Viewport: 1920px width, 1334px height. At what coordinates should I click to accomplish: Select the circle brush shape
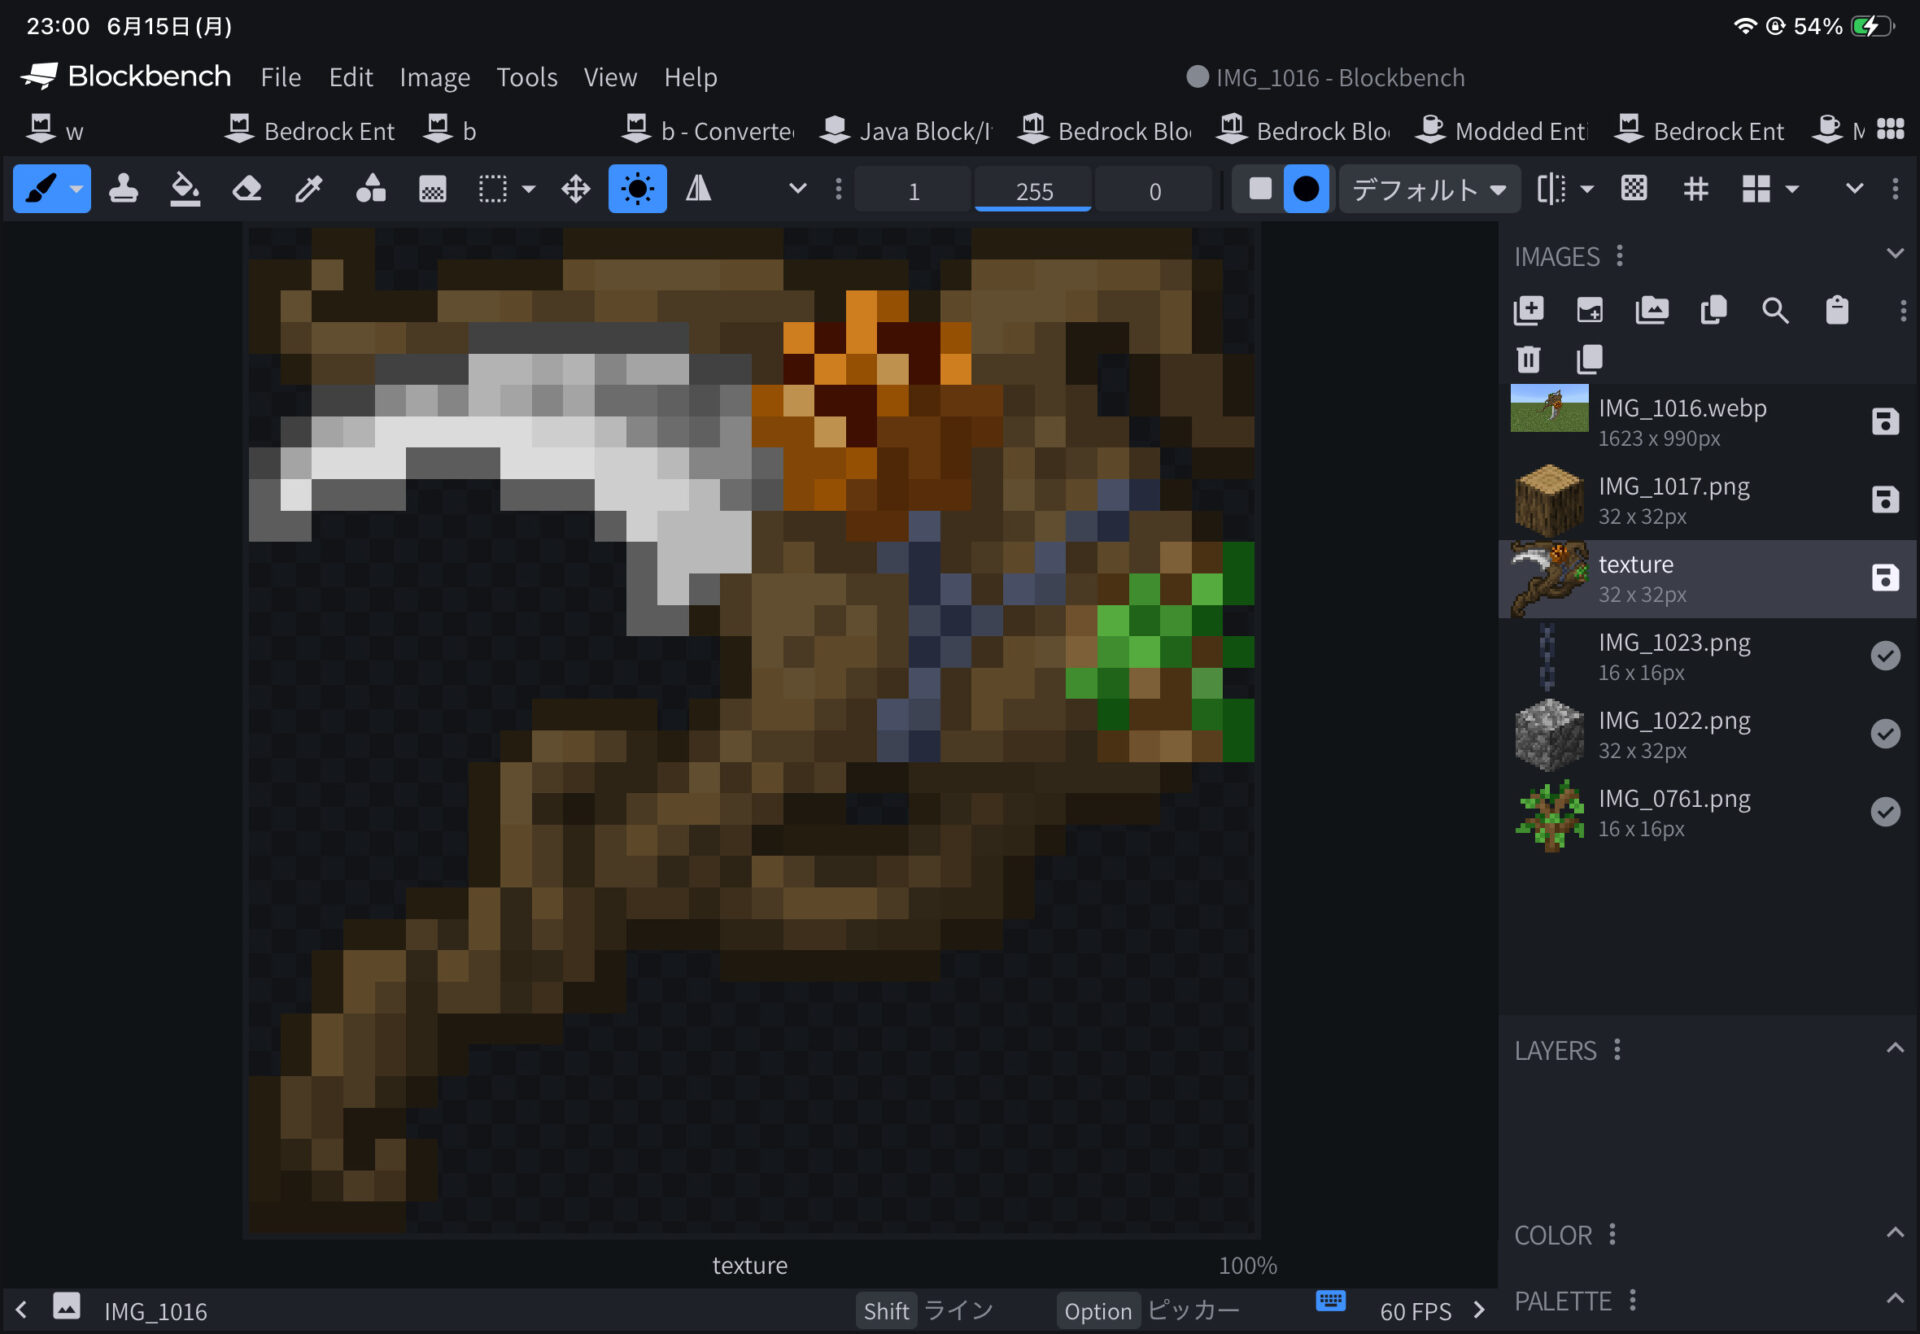(x=1306, y=189)
